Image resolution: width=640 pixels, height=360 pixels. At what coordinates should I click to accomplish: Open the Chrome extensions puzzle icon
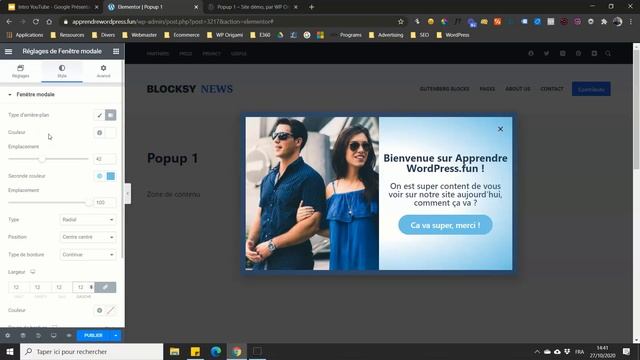click(x=604, y=22)
